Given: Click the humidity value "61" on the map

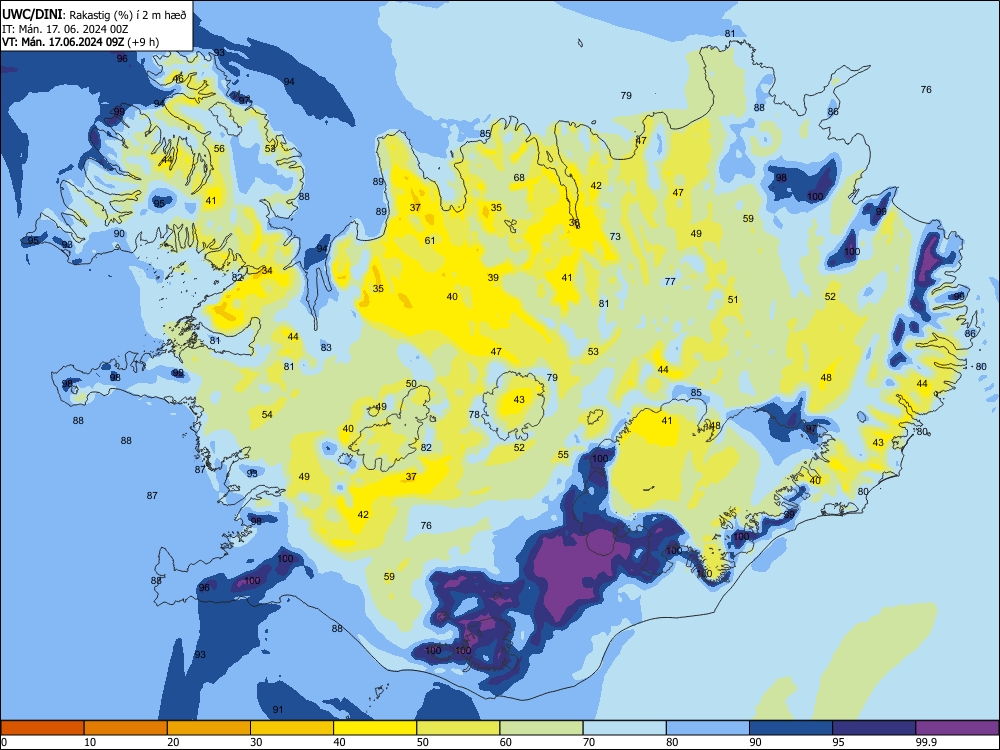Looking at the screenshot, I should point(430,240).
